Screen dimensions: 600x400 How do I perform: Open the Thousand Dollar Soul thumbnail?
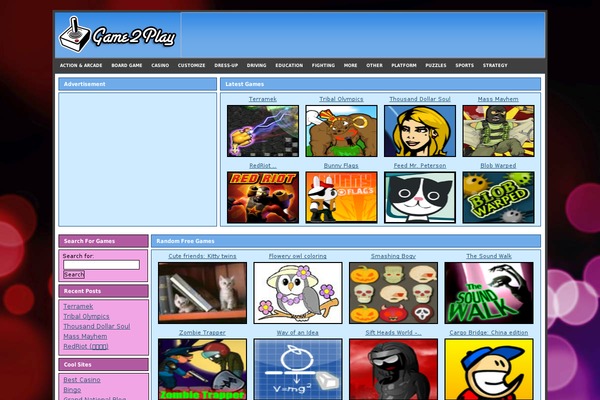tap(420, 131)
